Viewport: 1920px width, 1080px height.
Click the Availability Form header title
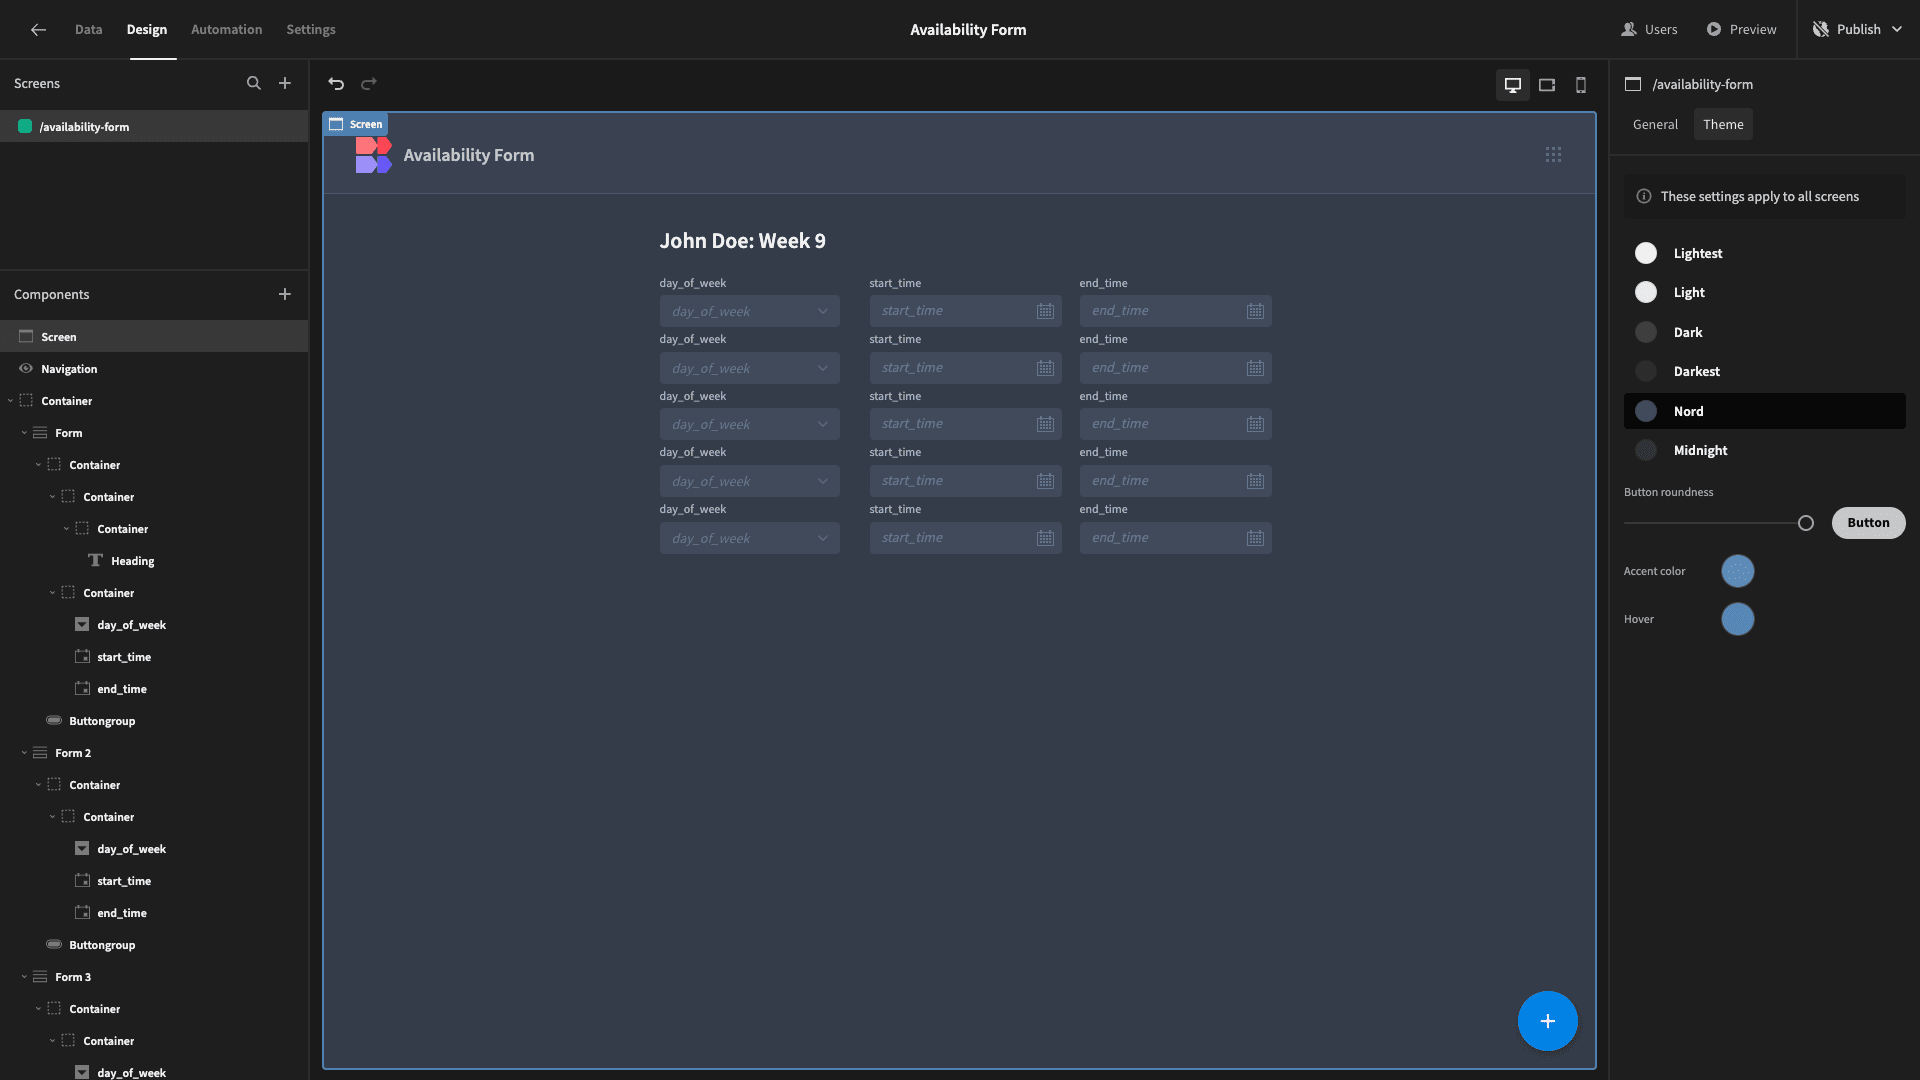[468, 155]
